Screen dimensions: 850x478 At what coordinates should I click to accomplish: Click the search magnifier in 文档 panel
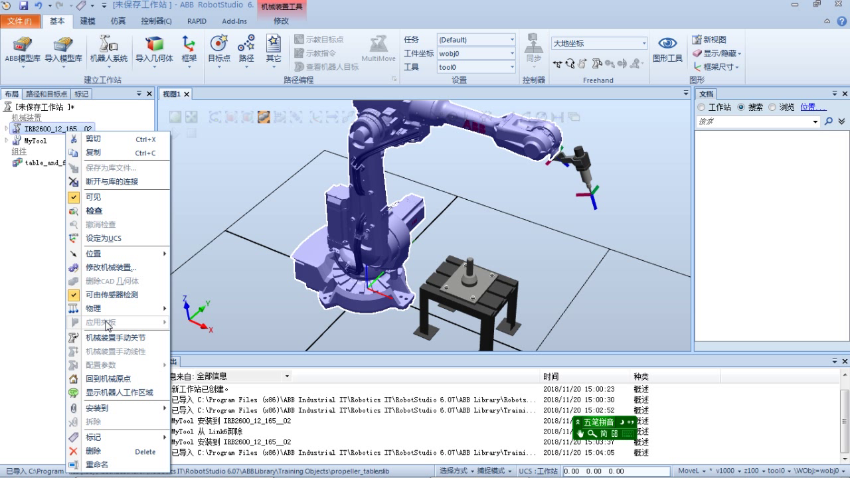[x=828, y=121]
